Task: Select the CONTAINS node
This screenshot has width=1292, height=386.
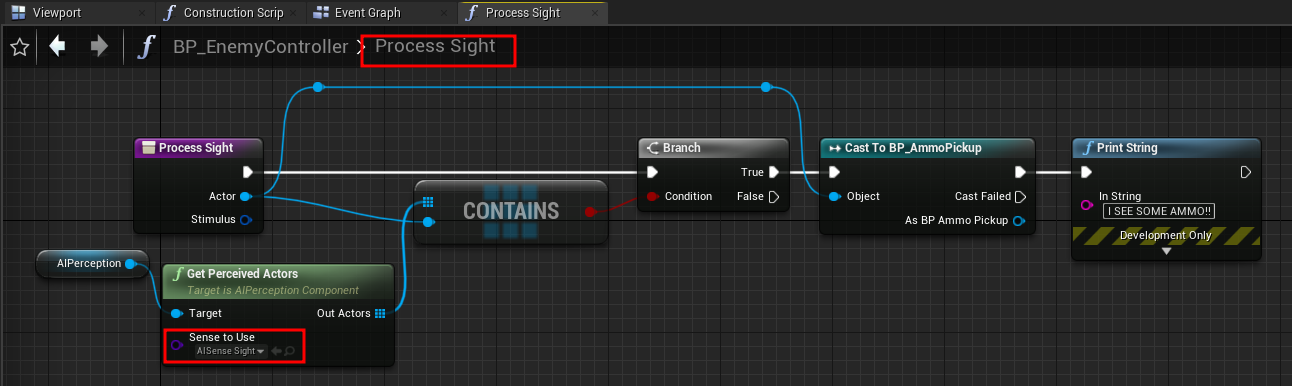Action: (511, 212)
